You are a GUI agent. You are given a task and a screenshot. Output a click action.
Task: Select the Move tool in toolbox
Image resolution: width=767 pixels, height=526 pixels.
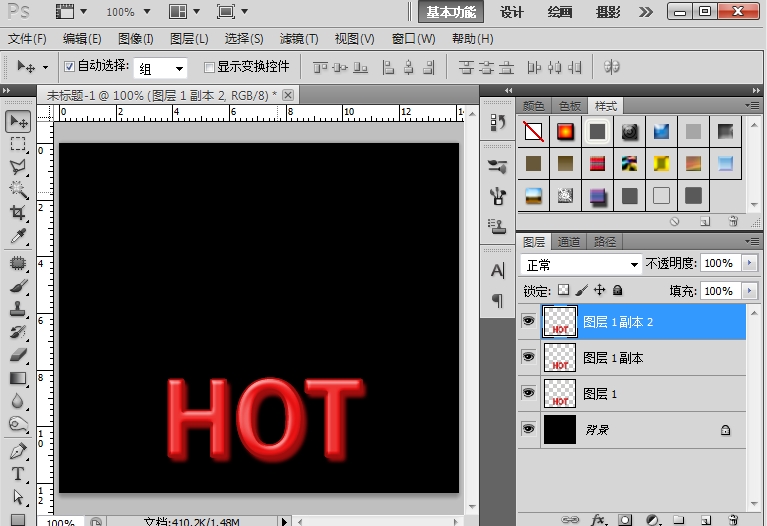tap(18, 121)
